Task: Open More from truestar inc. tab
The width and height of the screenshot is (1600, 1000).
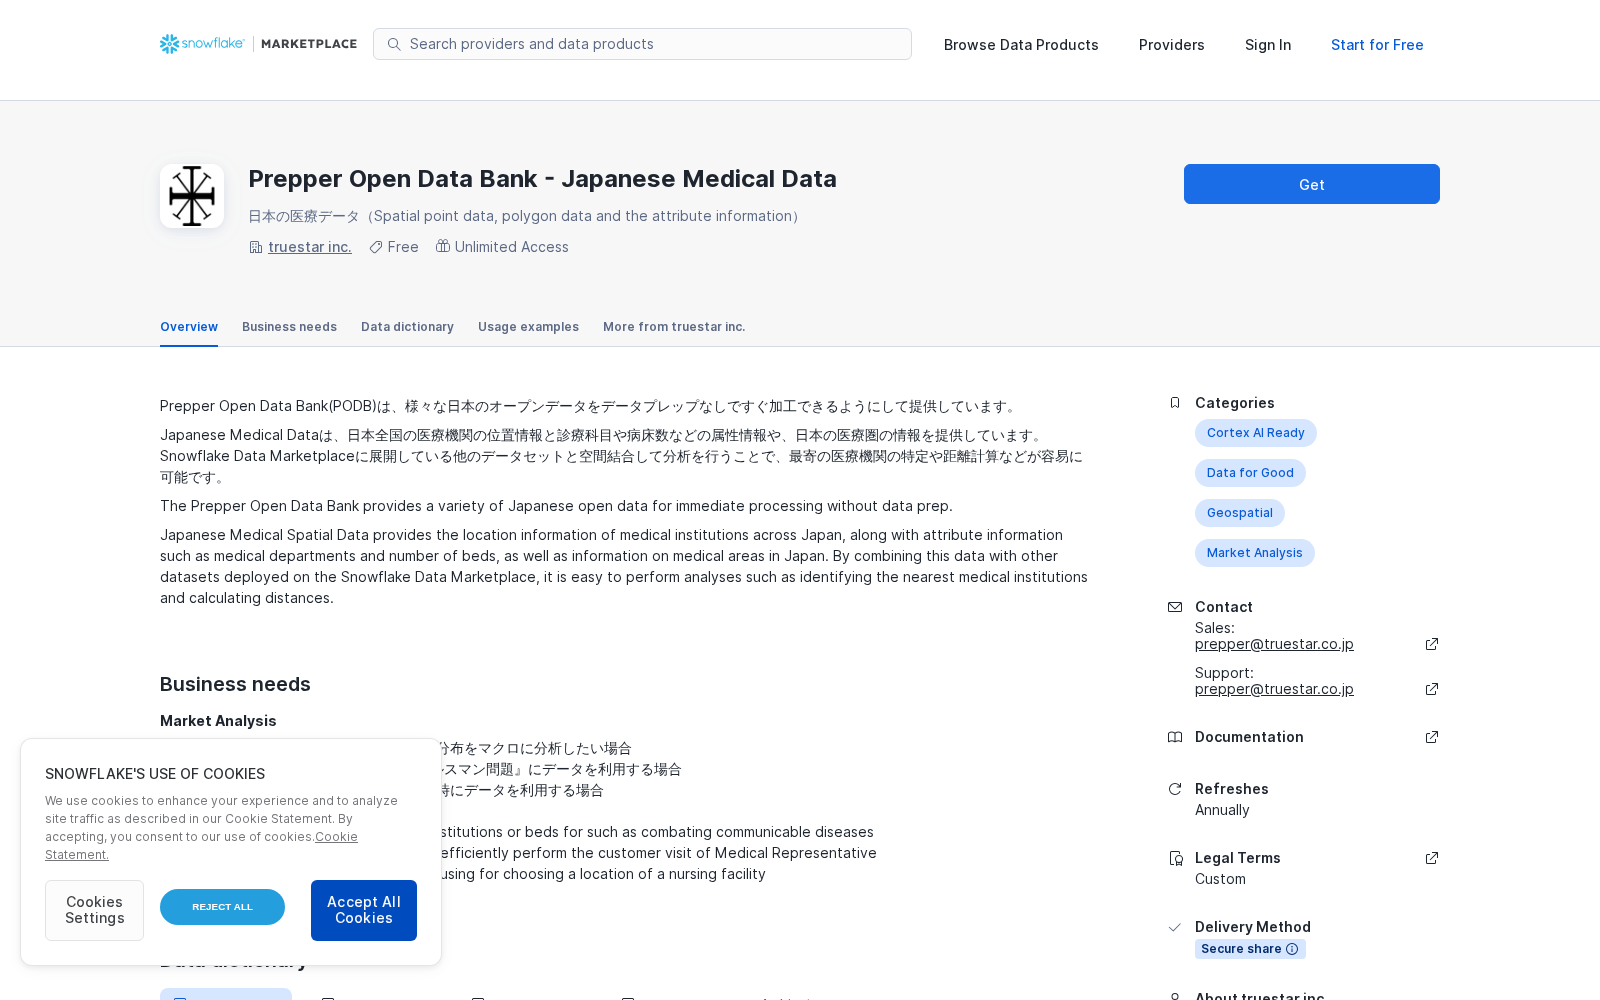Action: [x=674, y=327]
